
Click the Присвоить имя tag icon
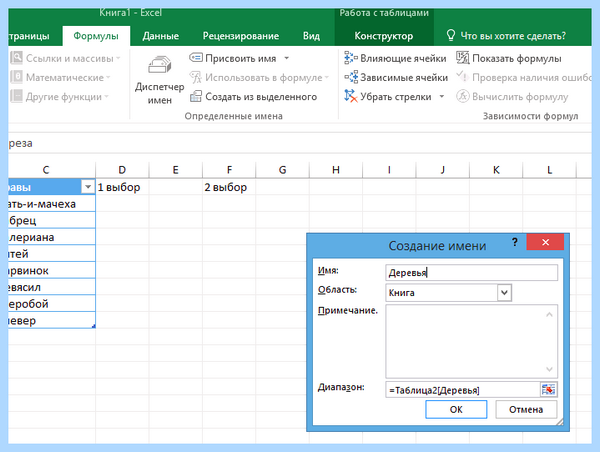(x=196, y=58)
